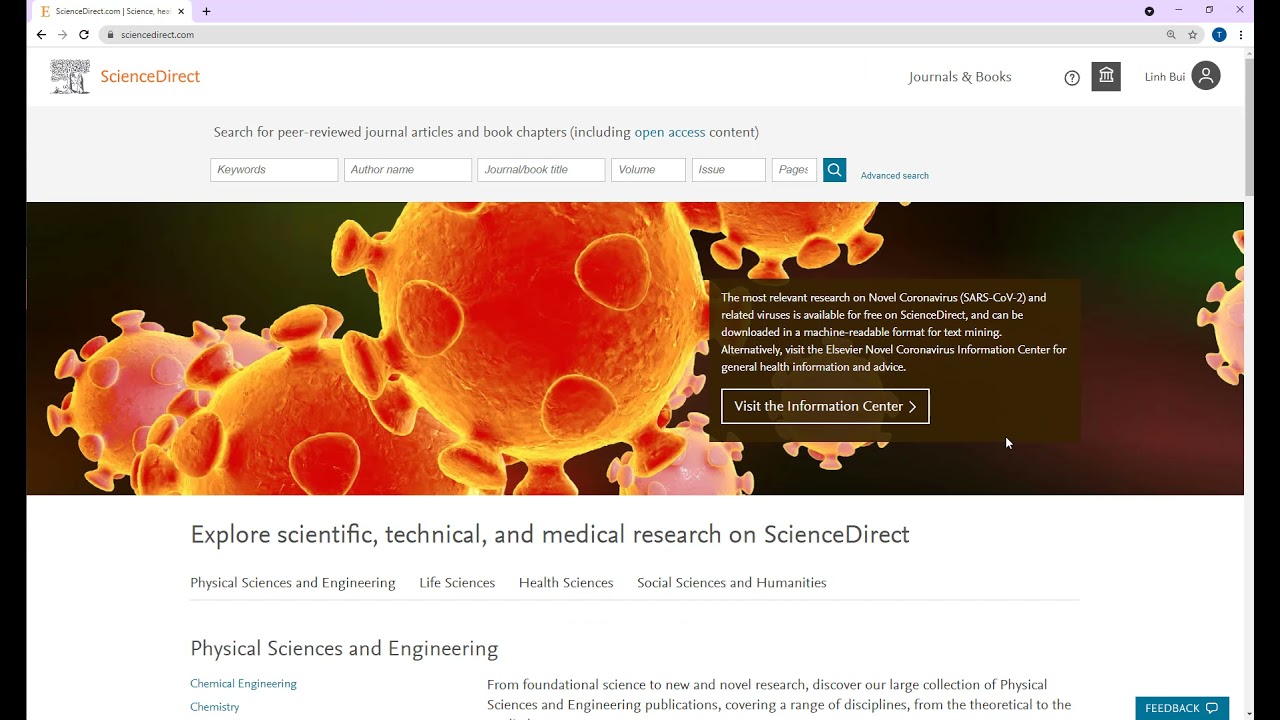This screenshot has width=1280, height=720.
Task: Click the Volume field
Action: [x=649, y=170]
